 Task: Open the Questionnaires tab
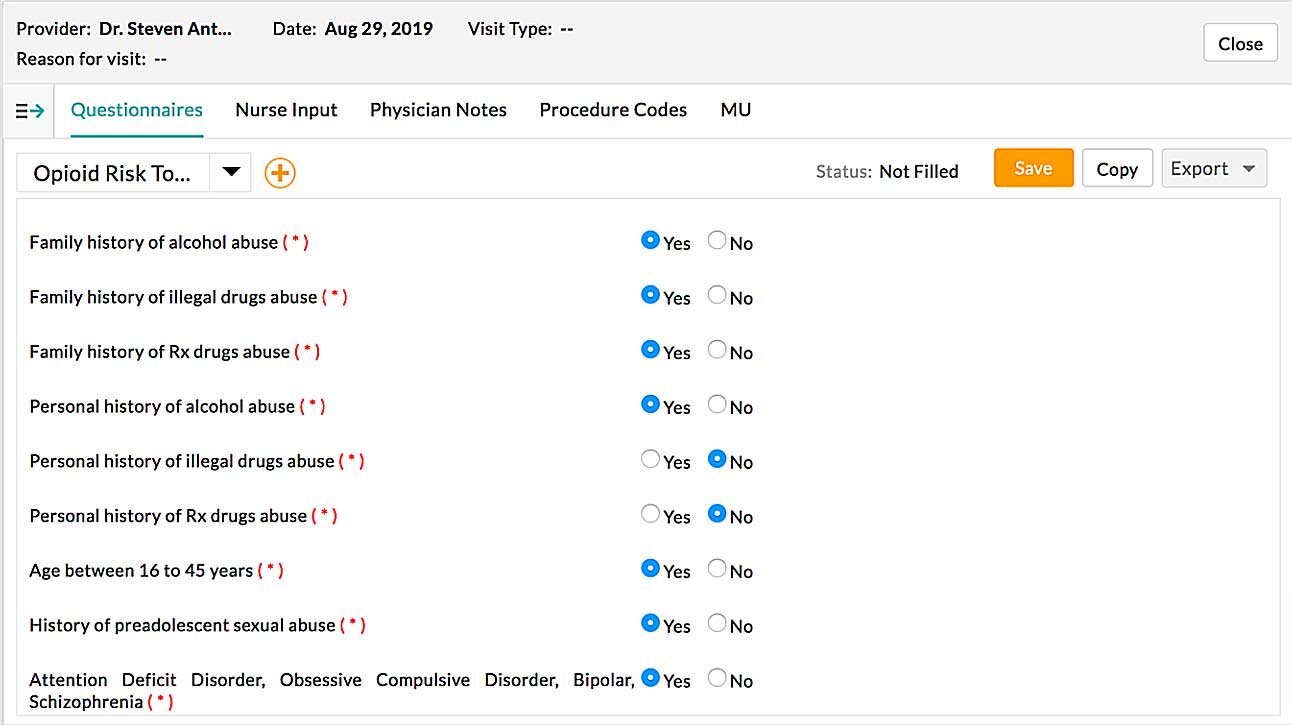137,110
